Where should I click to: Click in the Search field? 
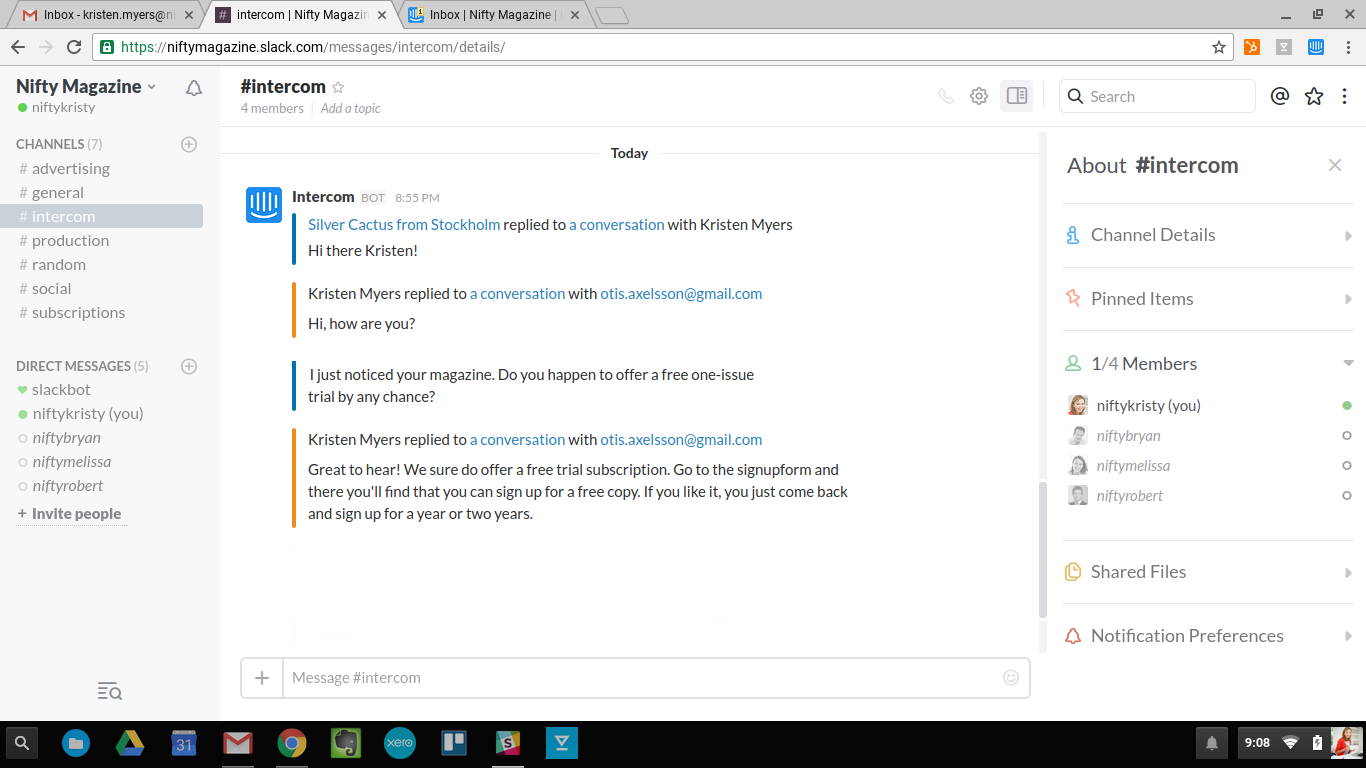pyautogui.click(x=1157, y=96)
